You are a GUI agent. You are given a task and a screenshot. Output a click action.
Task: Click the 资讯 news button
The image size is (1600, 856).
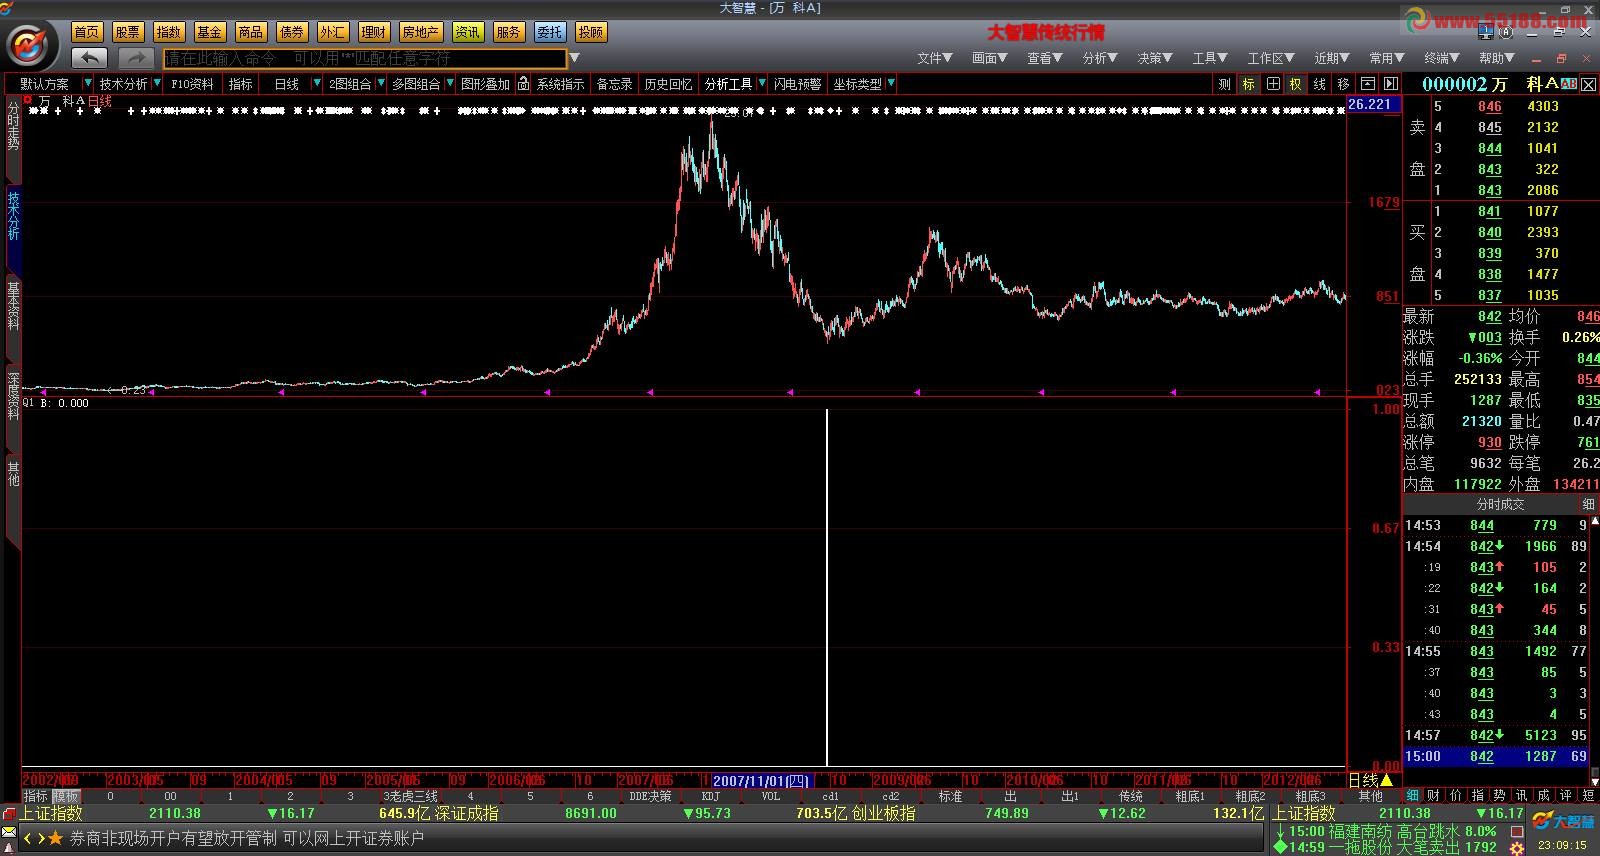pos(468,32)
